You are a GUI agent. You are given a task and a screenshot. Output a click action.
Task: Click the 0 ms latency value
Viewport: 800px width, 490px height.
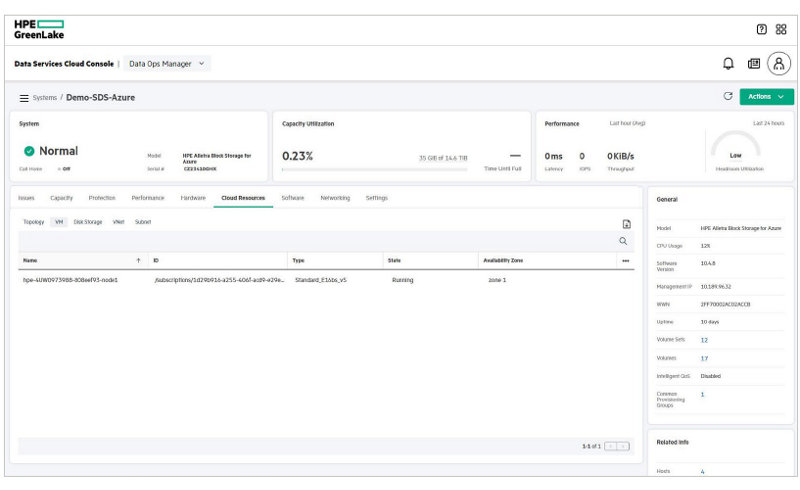click(x=553, y=156)
